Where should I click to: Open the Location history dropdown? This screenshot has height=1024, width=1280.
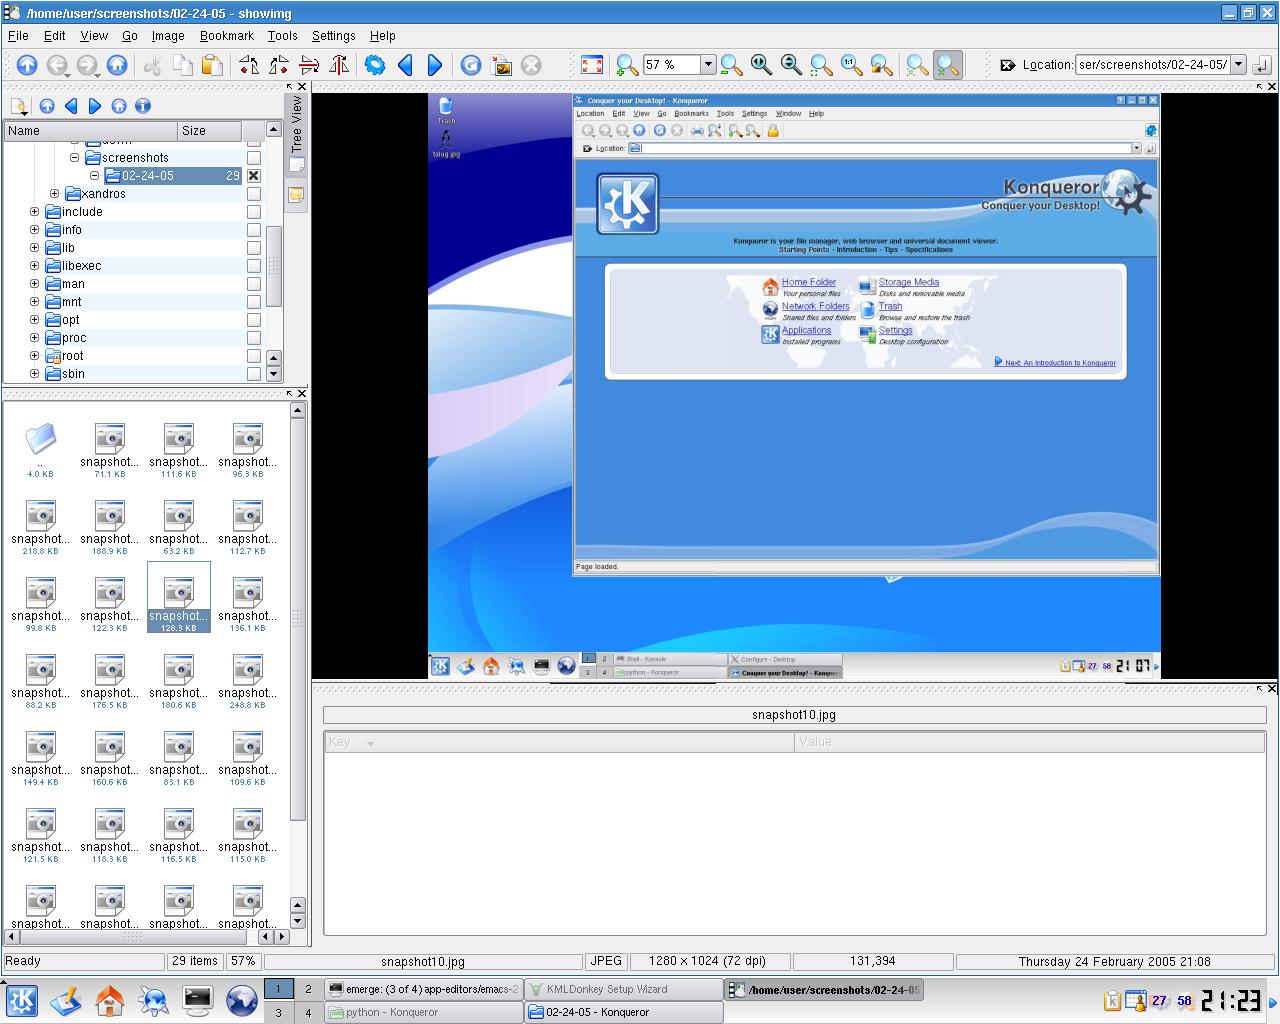(x=1238, y=65)
